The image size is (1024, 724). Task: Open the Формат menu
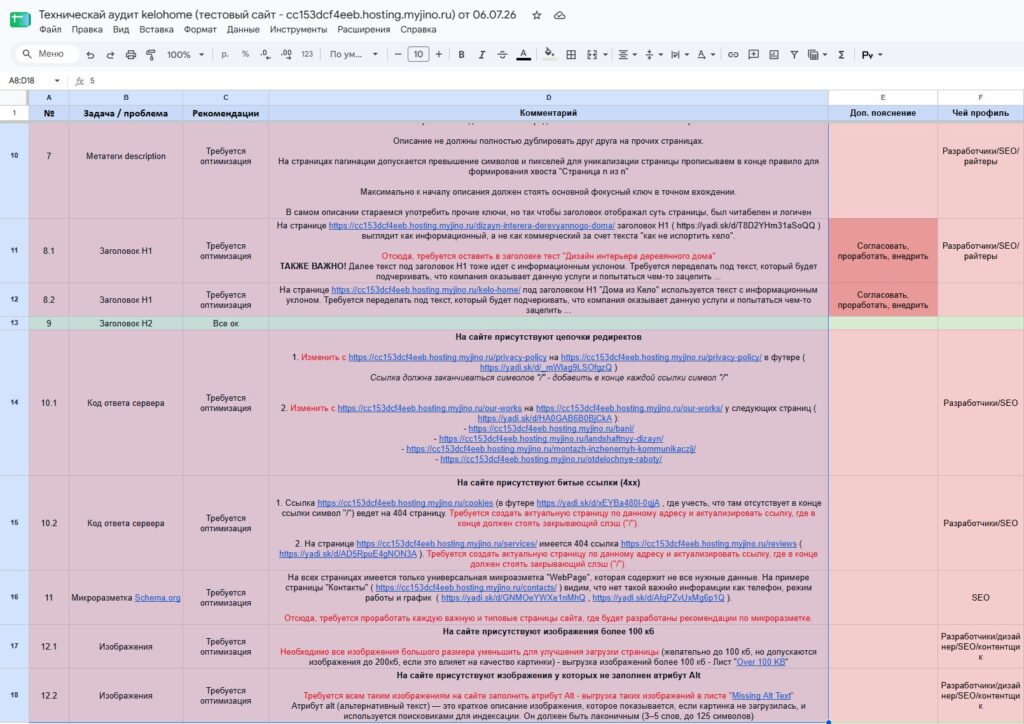(200, 29)
